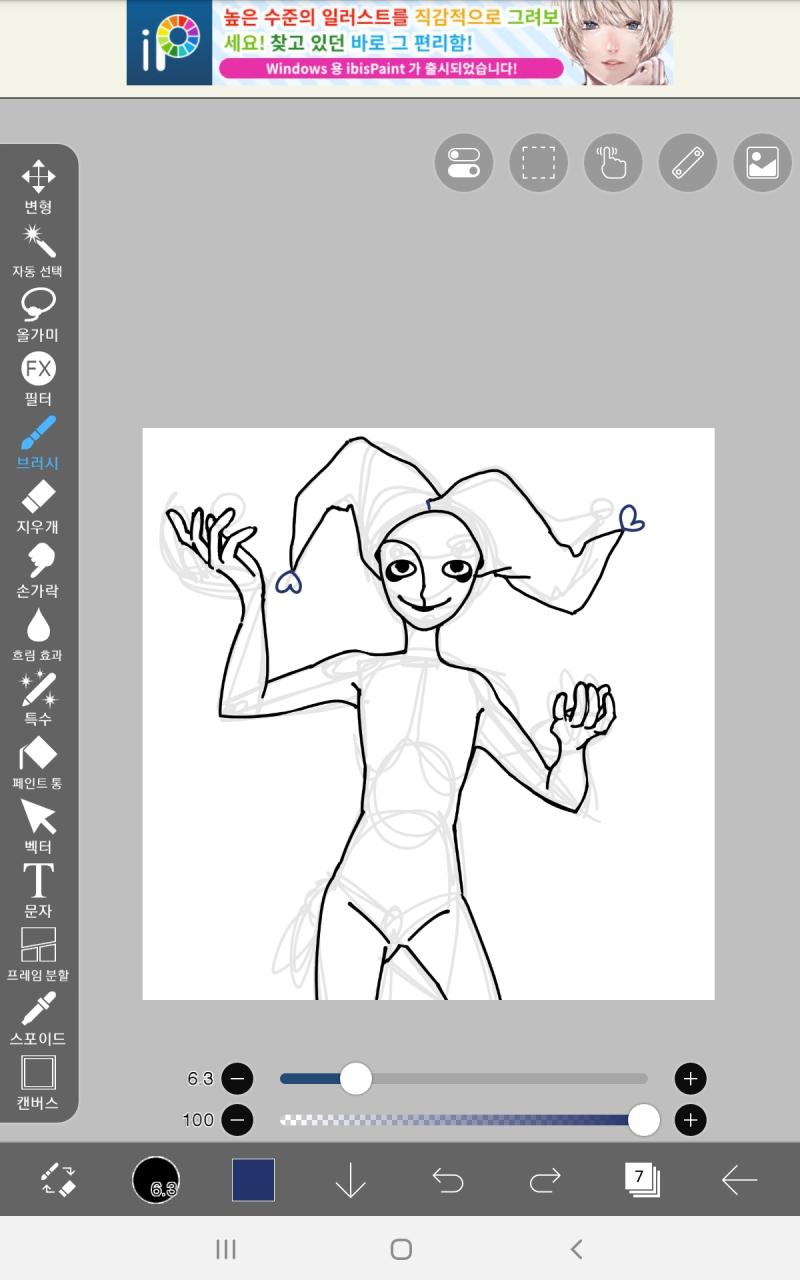Open the ruler tool button
Viewport: 800px width, 1280px height.
tap(688, 162)
